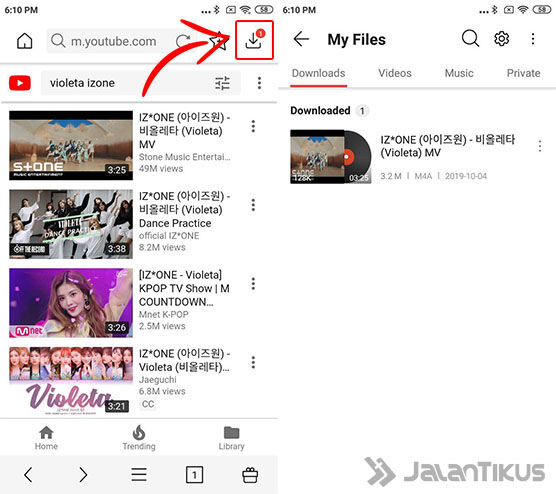Open options for downloaded Violeta file
The height and width of the screenshot is (494, 556).
click(x=540, y=146)
